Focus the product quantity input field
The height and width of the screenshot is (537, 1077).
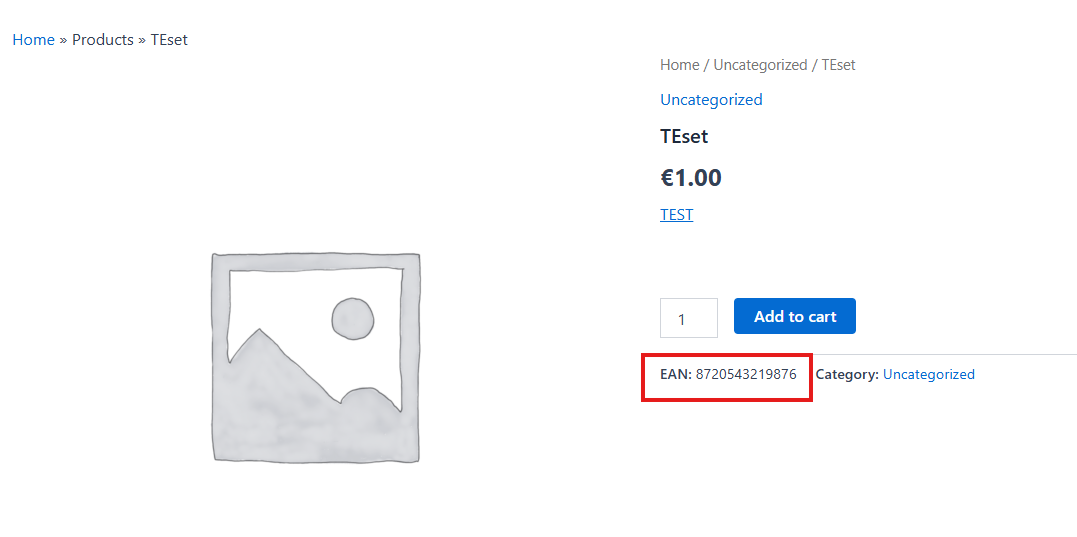[x=689, y=318]
